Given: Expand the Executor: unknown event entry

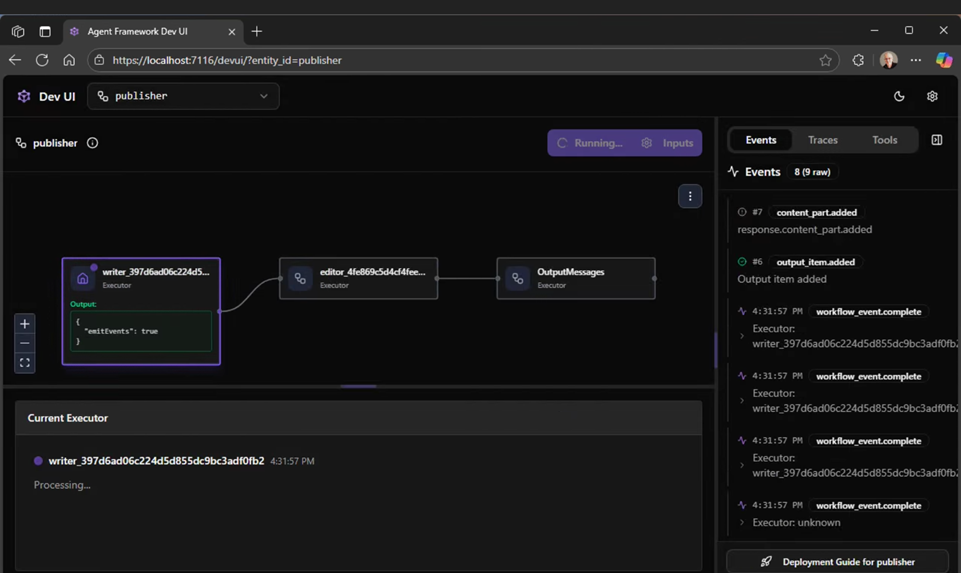Looking at the screenshot, I should pyautogui.click(x=742, y=522).
